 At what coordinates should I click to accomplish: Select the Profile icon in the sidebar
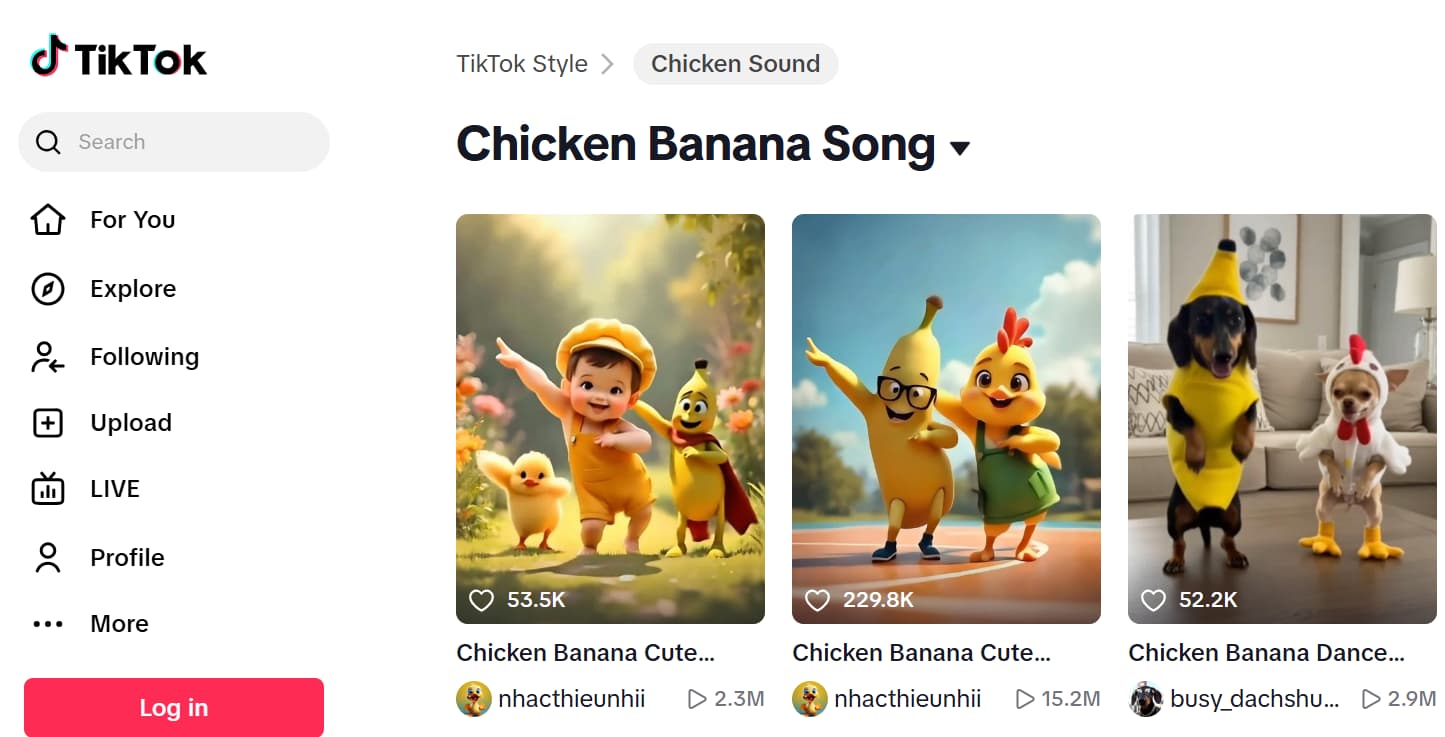[x=48, y=557]
